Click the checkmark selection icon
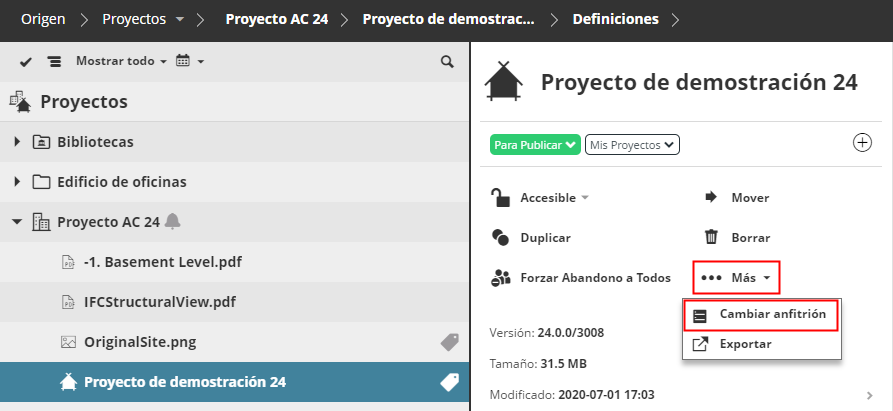Image resolution: width=893 pixels, height=411 pixels. click(x=26, y=62)
